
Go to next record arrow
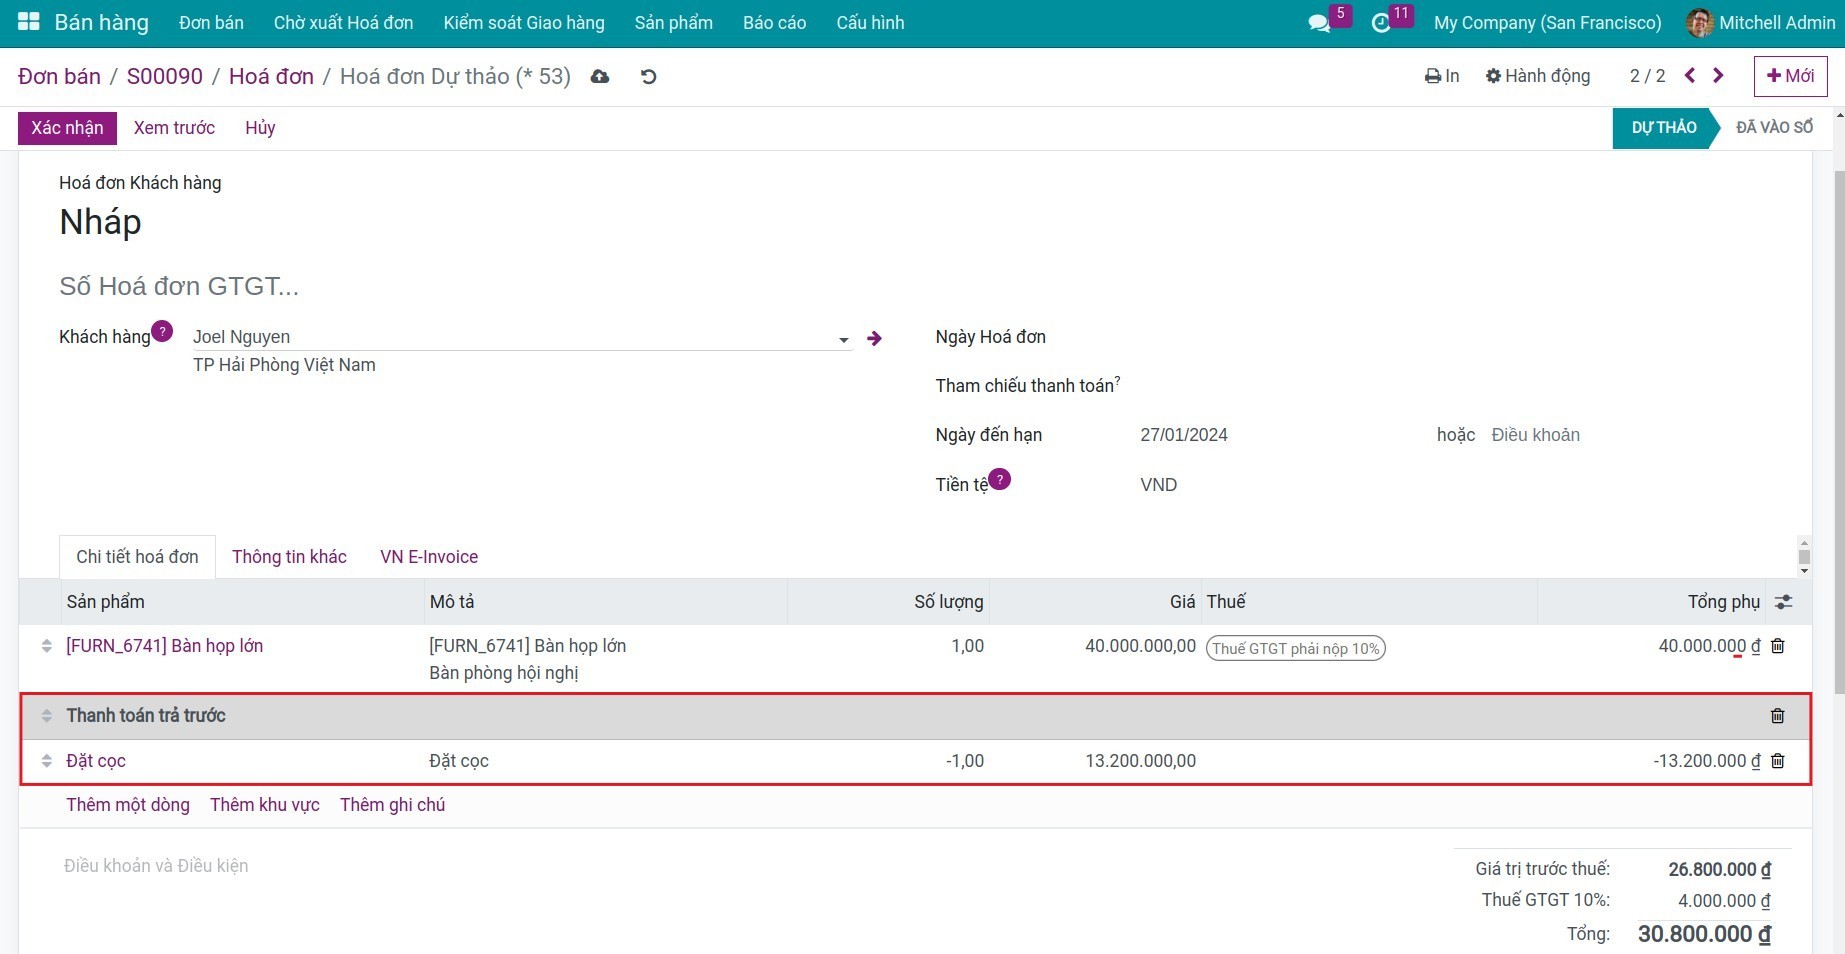1718,76
